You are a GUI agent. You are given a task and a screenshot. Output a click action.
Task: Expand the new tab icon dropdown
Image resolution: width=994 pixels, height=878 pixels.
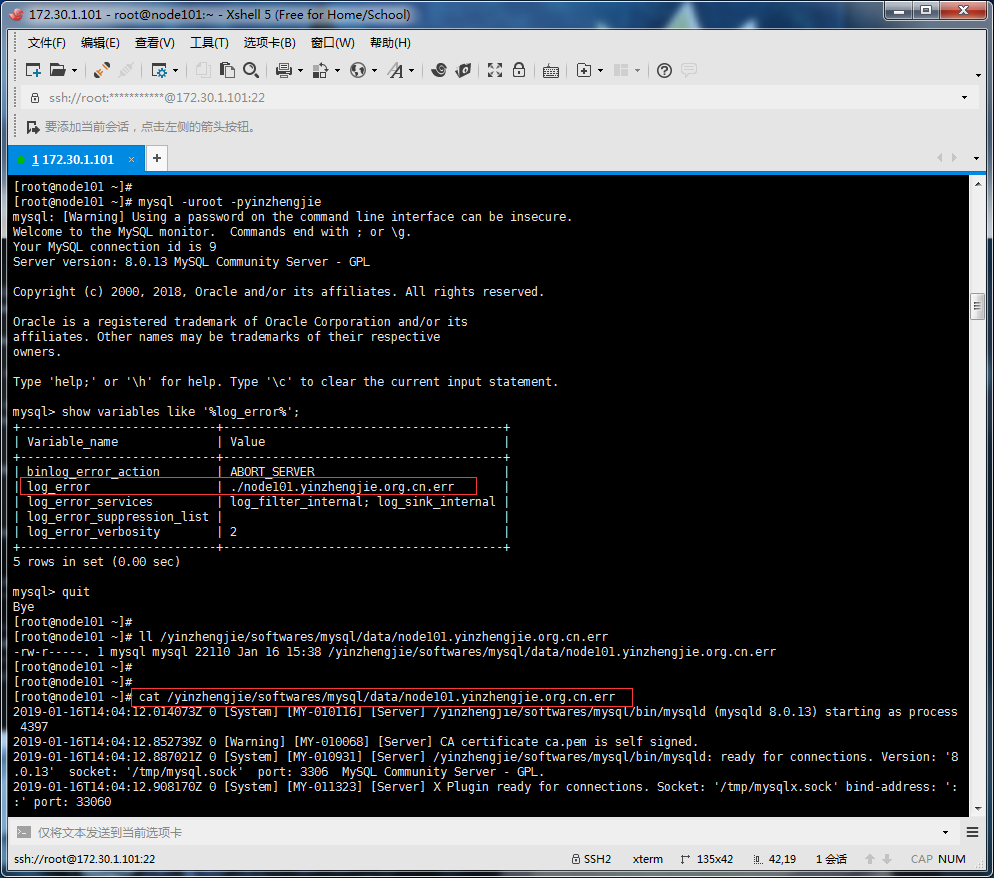coord(600,70)
